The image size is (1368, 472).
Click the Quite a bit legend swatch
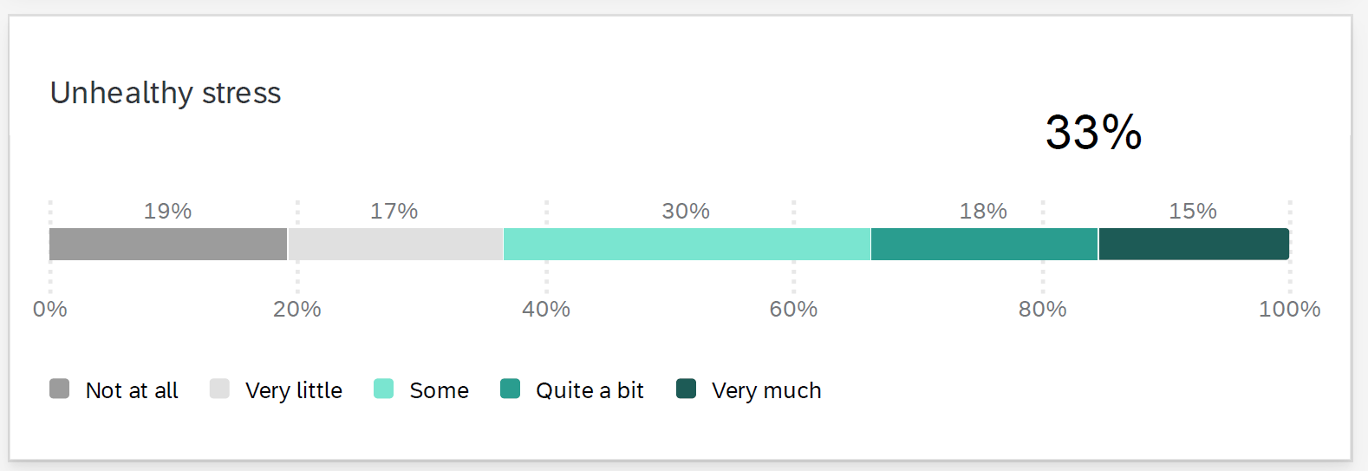[x=510, y=389]
